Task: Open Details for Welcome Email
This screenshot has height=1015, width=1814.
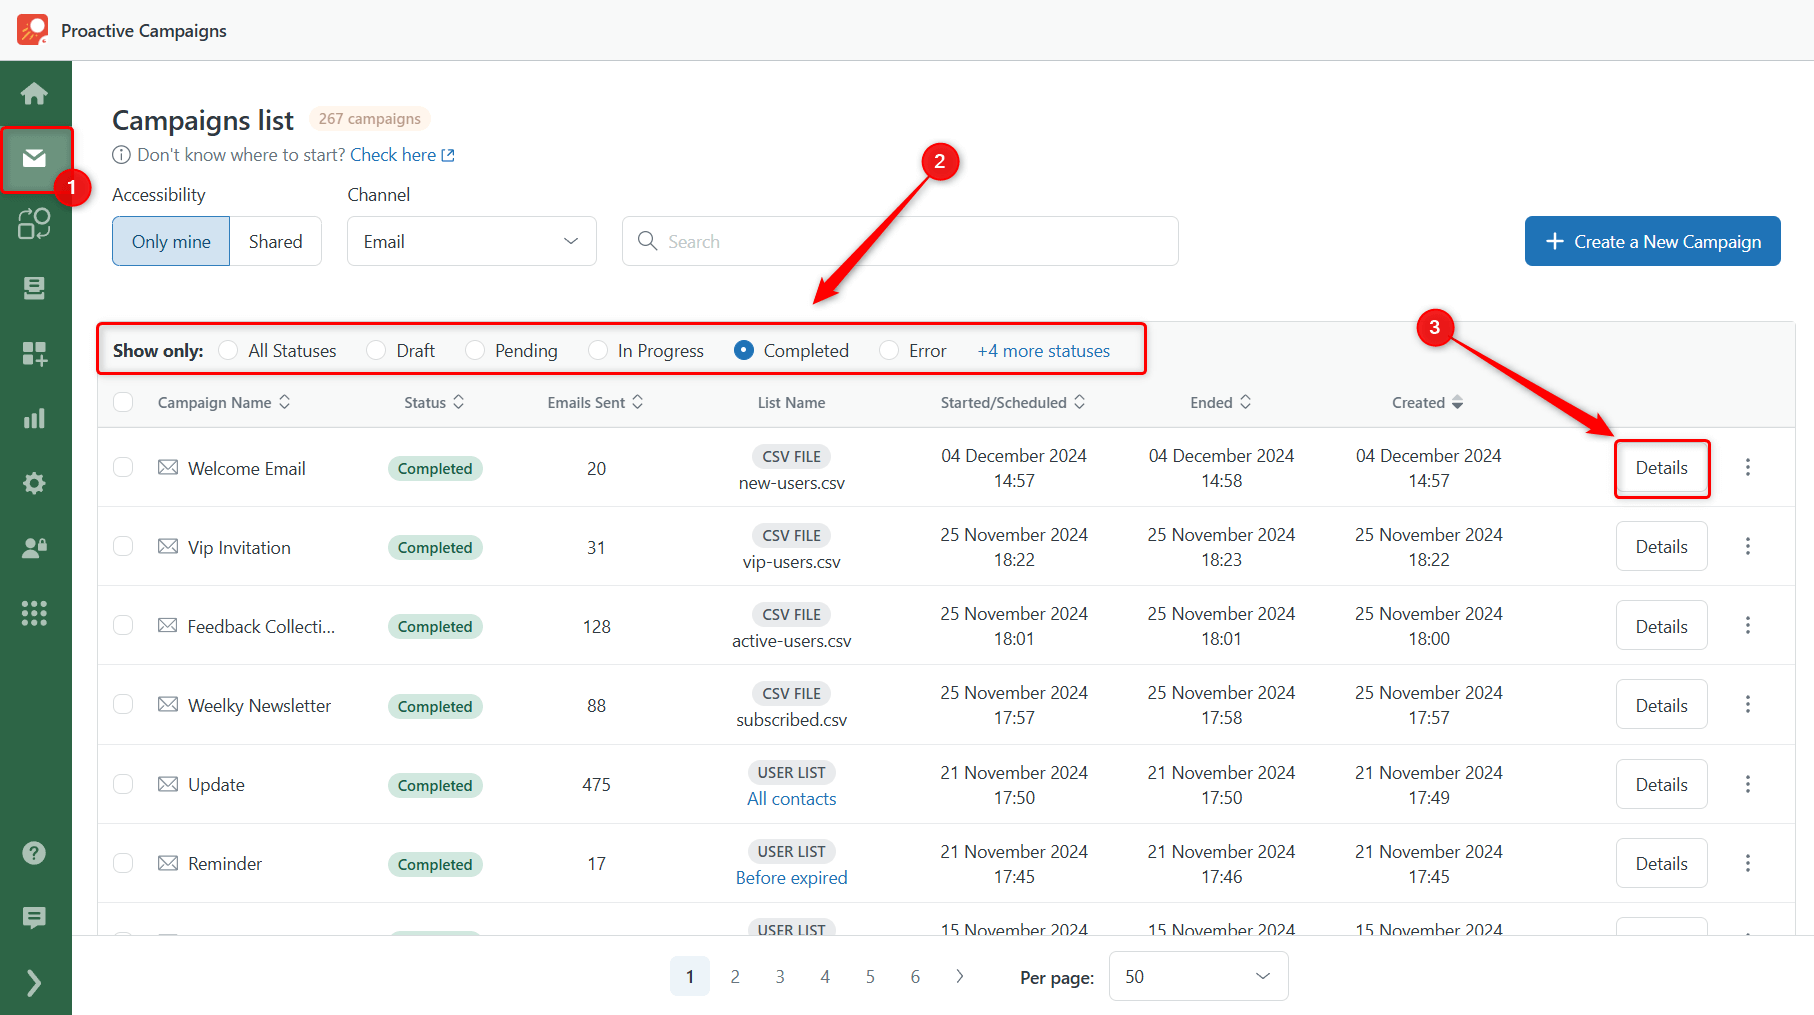Action: [x=1661, y=467]
